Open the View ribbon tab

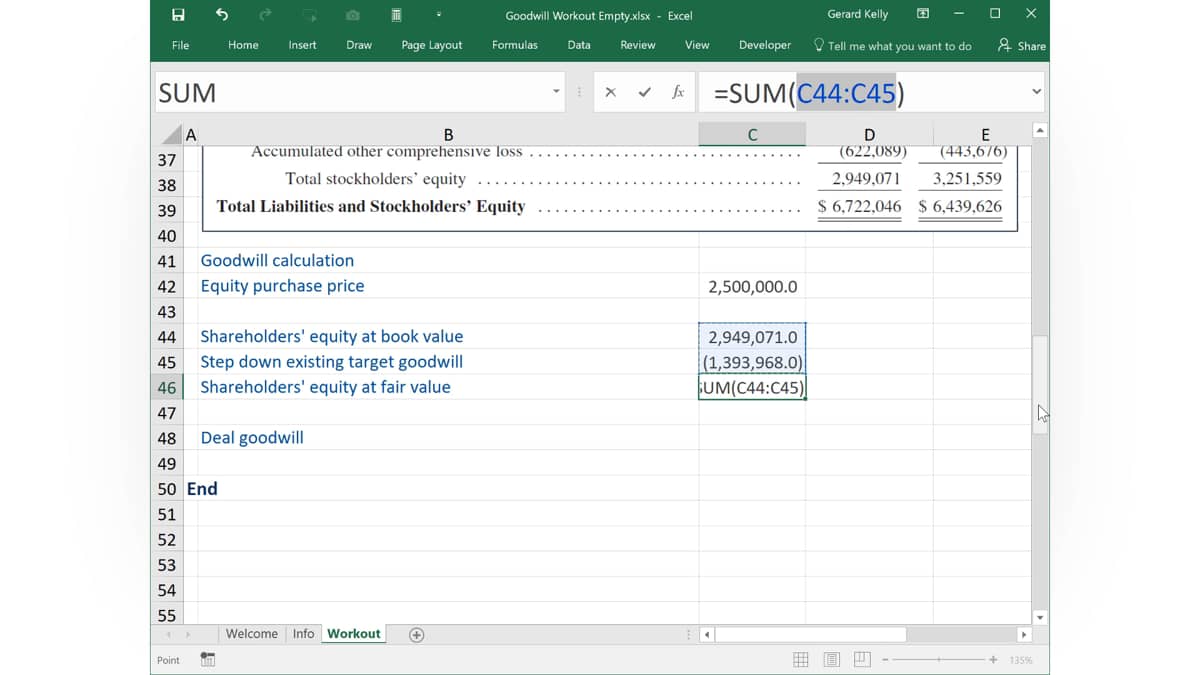pos(697,45)
